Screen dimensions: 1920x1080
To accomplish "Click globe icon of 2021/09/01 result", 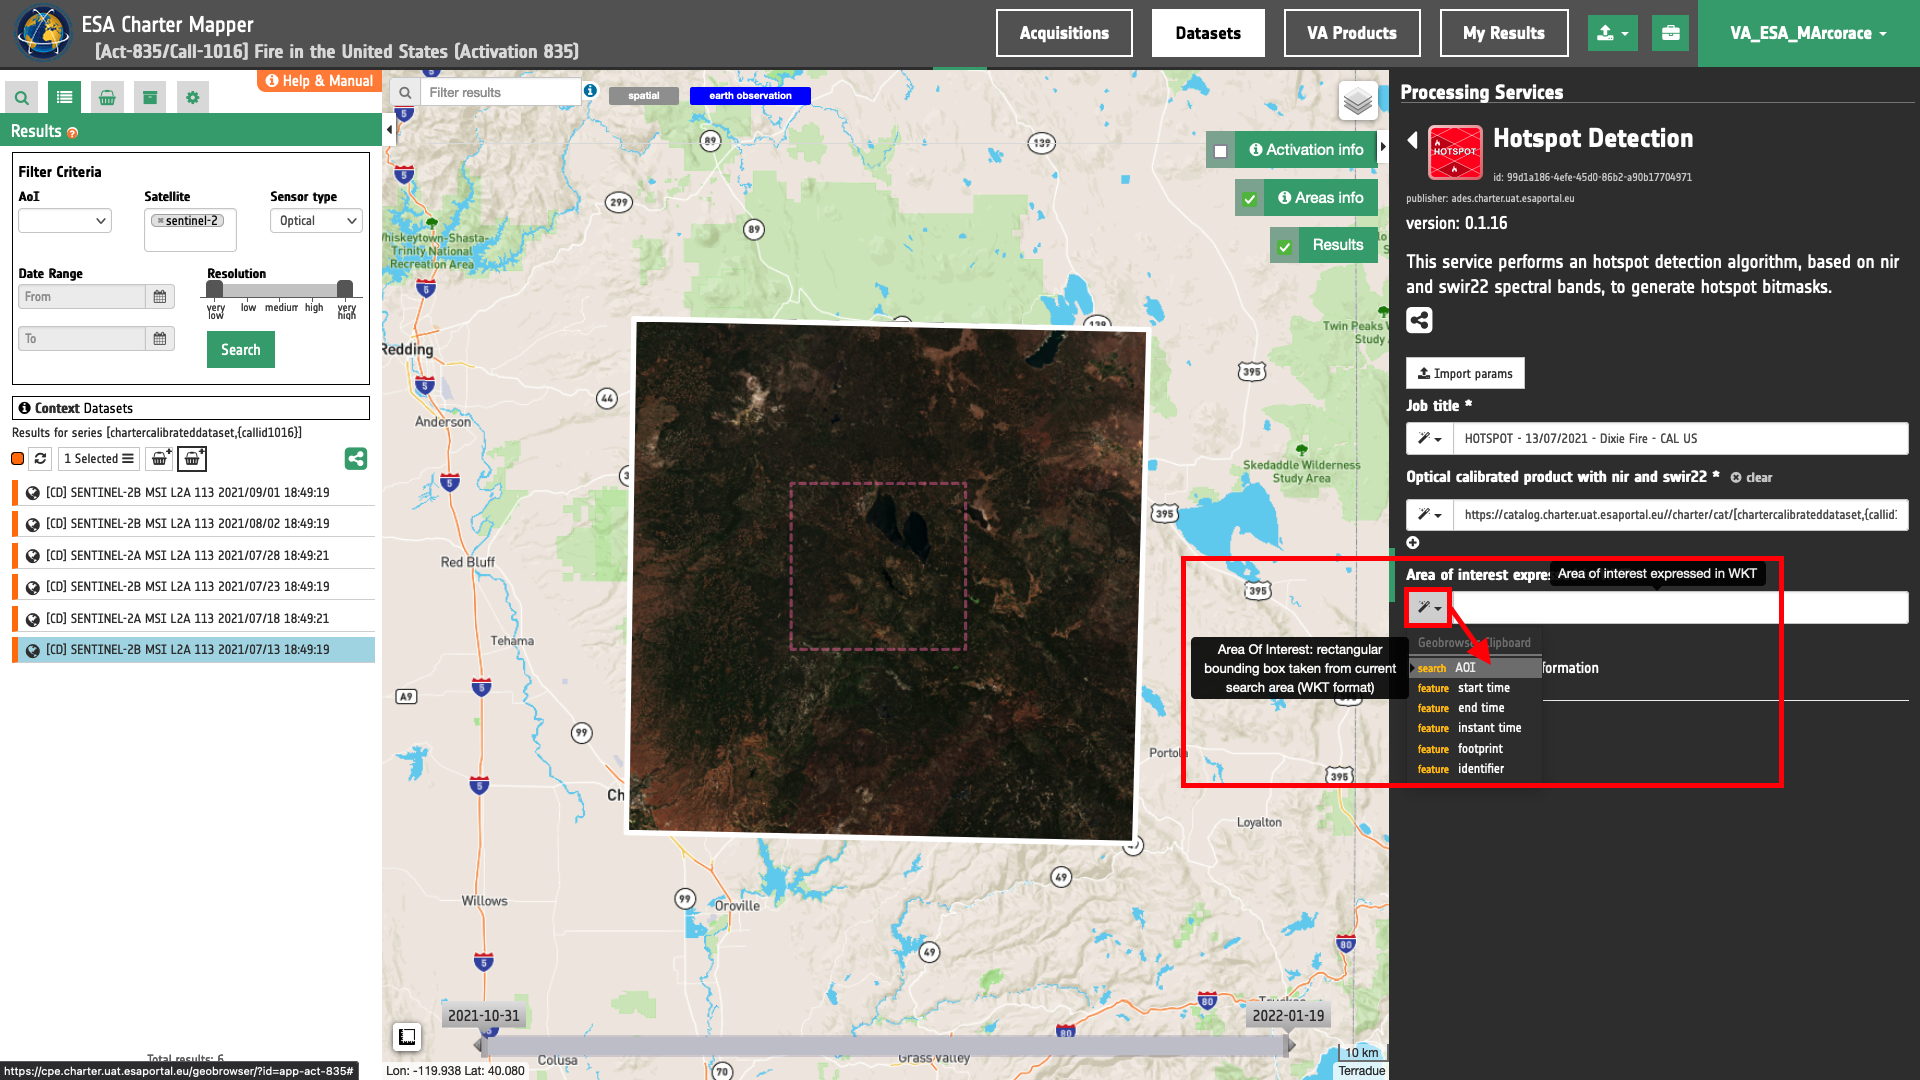I will [33, 493].
